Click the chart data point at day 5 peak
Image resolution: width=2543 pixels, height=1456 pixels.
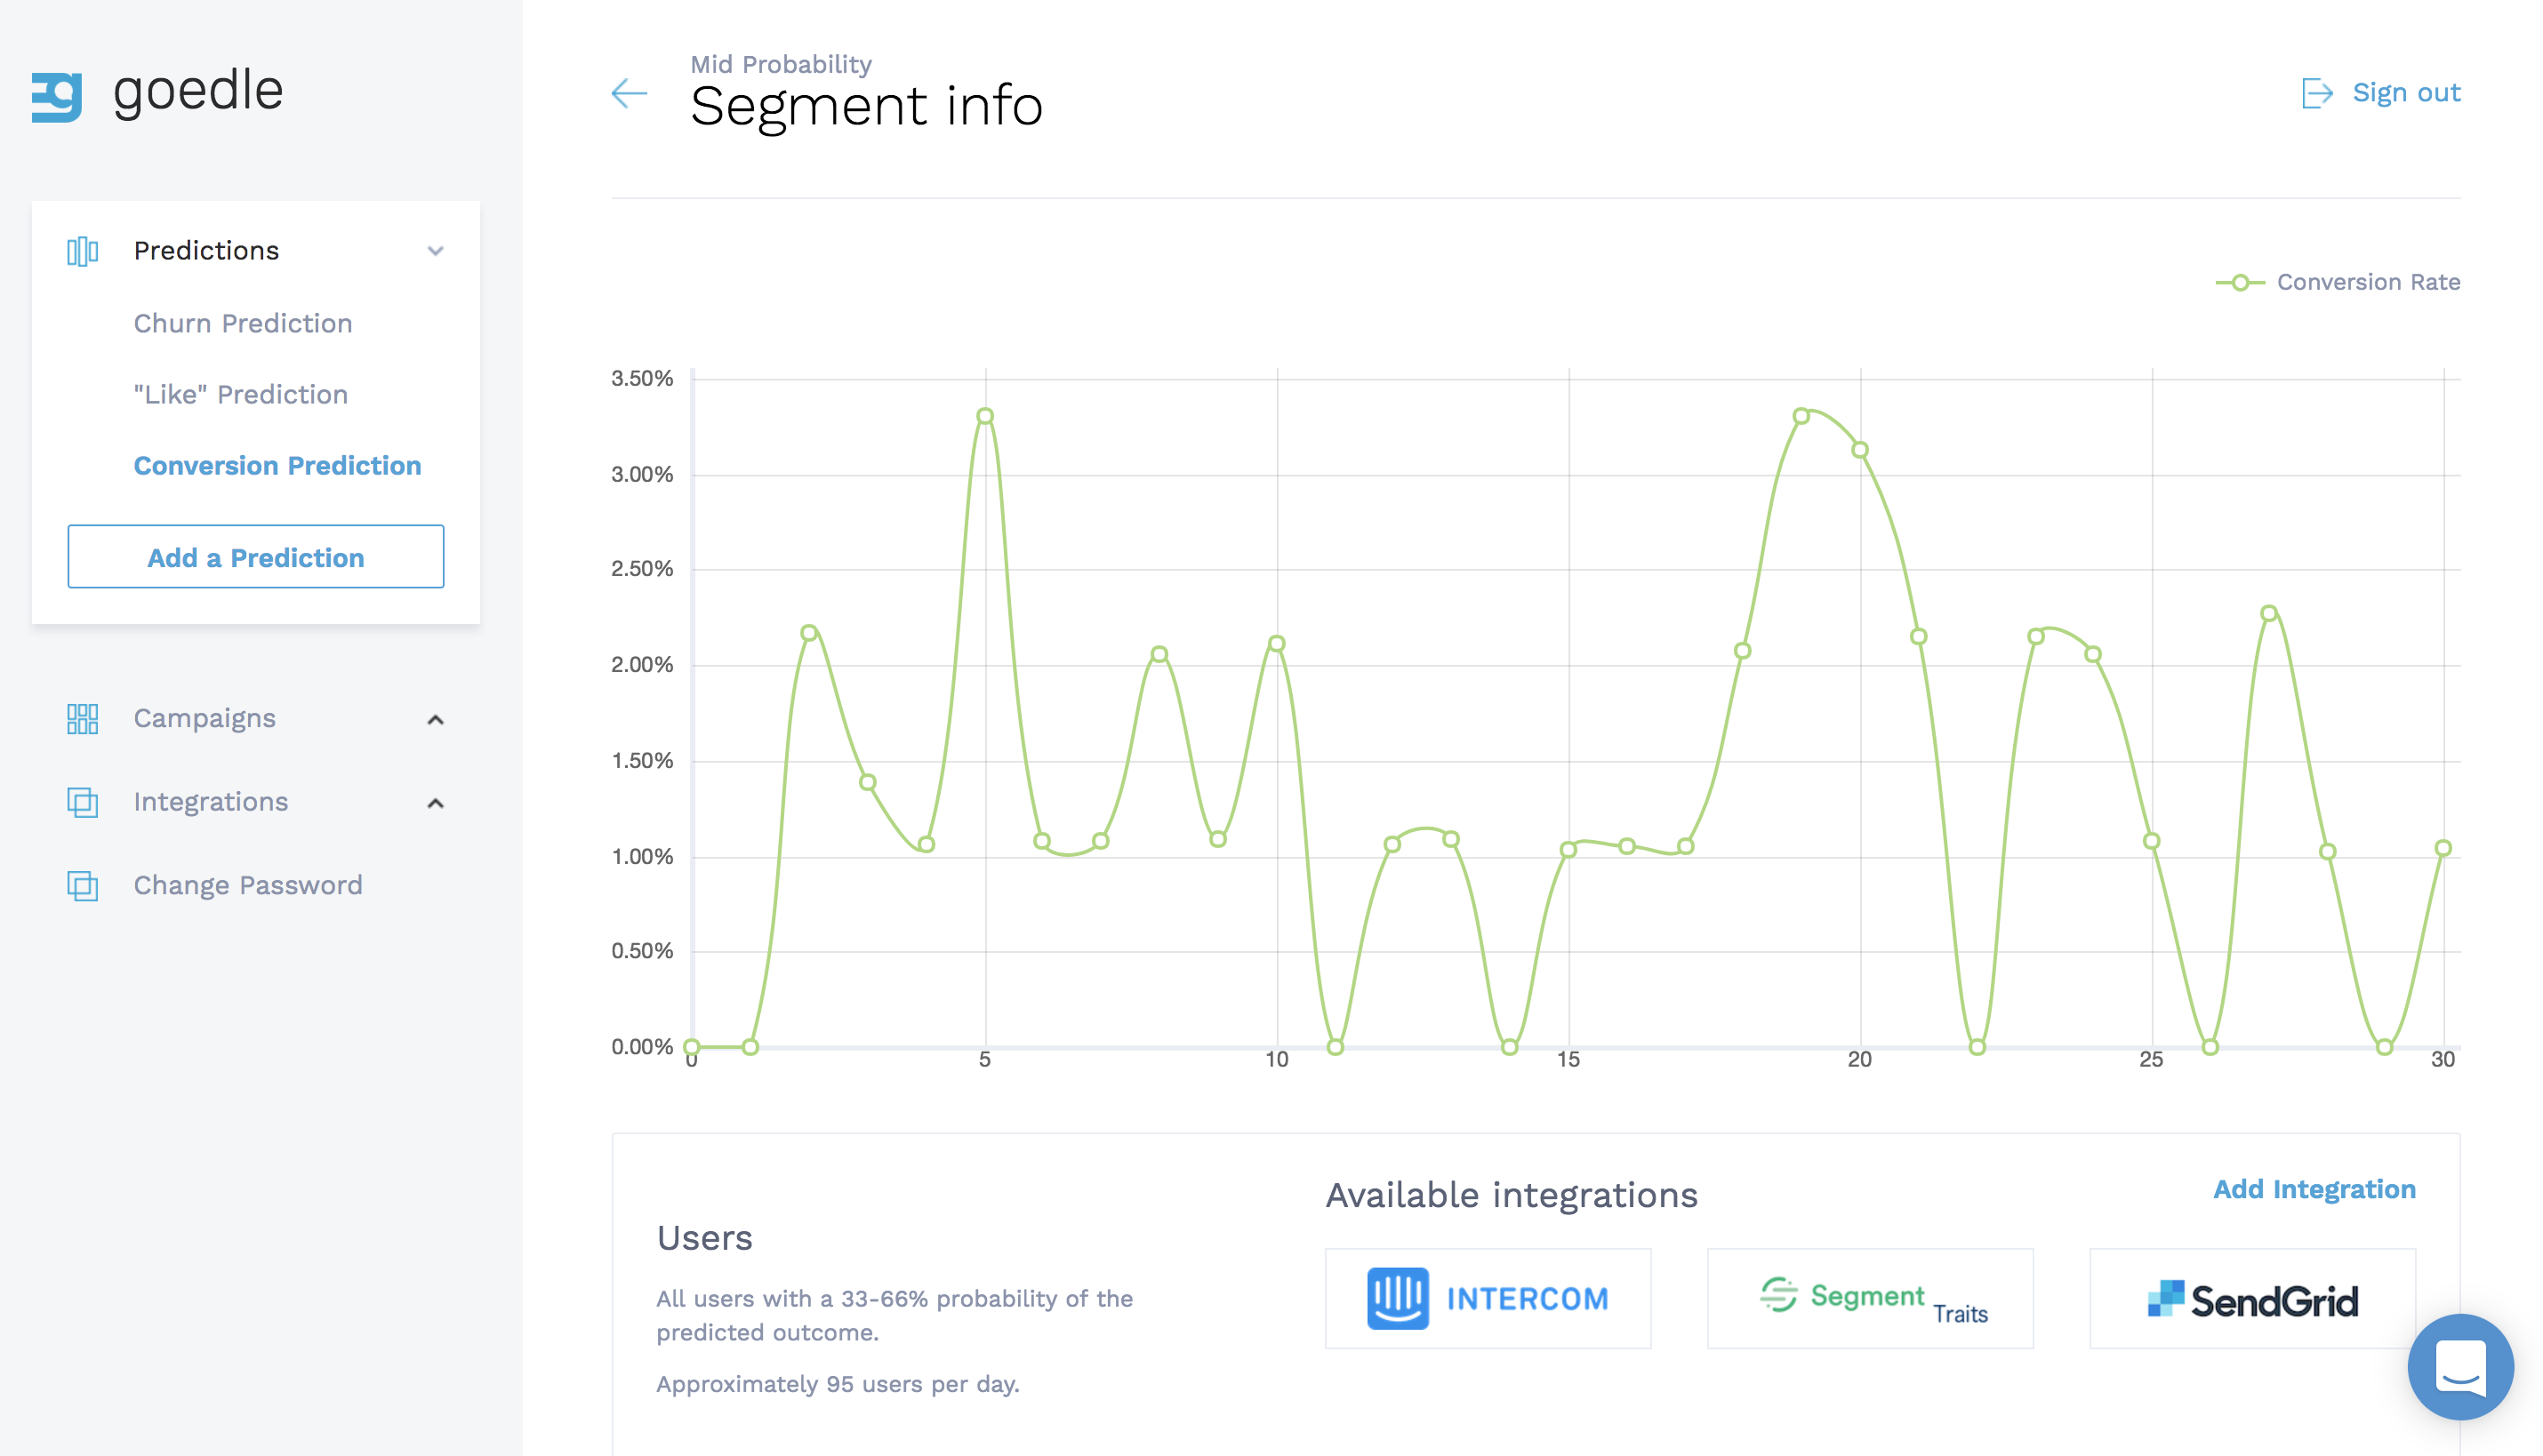[985, 416]
